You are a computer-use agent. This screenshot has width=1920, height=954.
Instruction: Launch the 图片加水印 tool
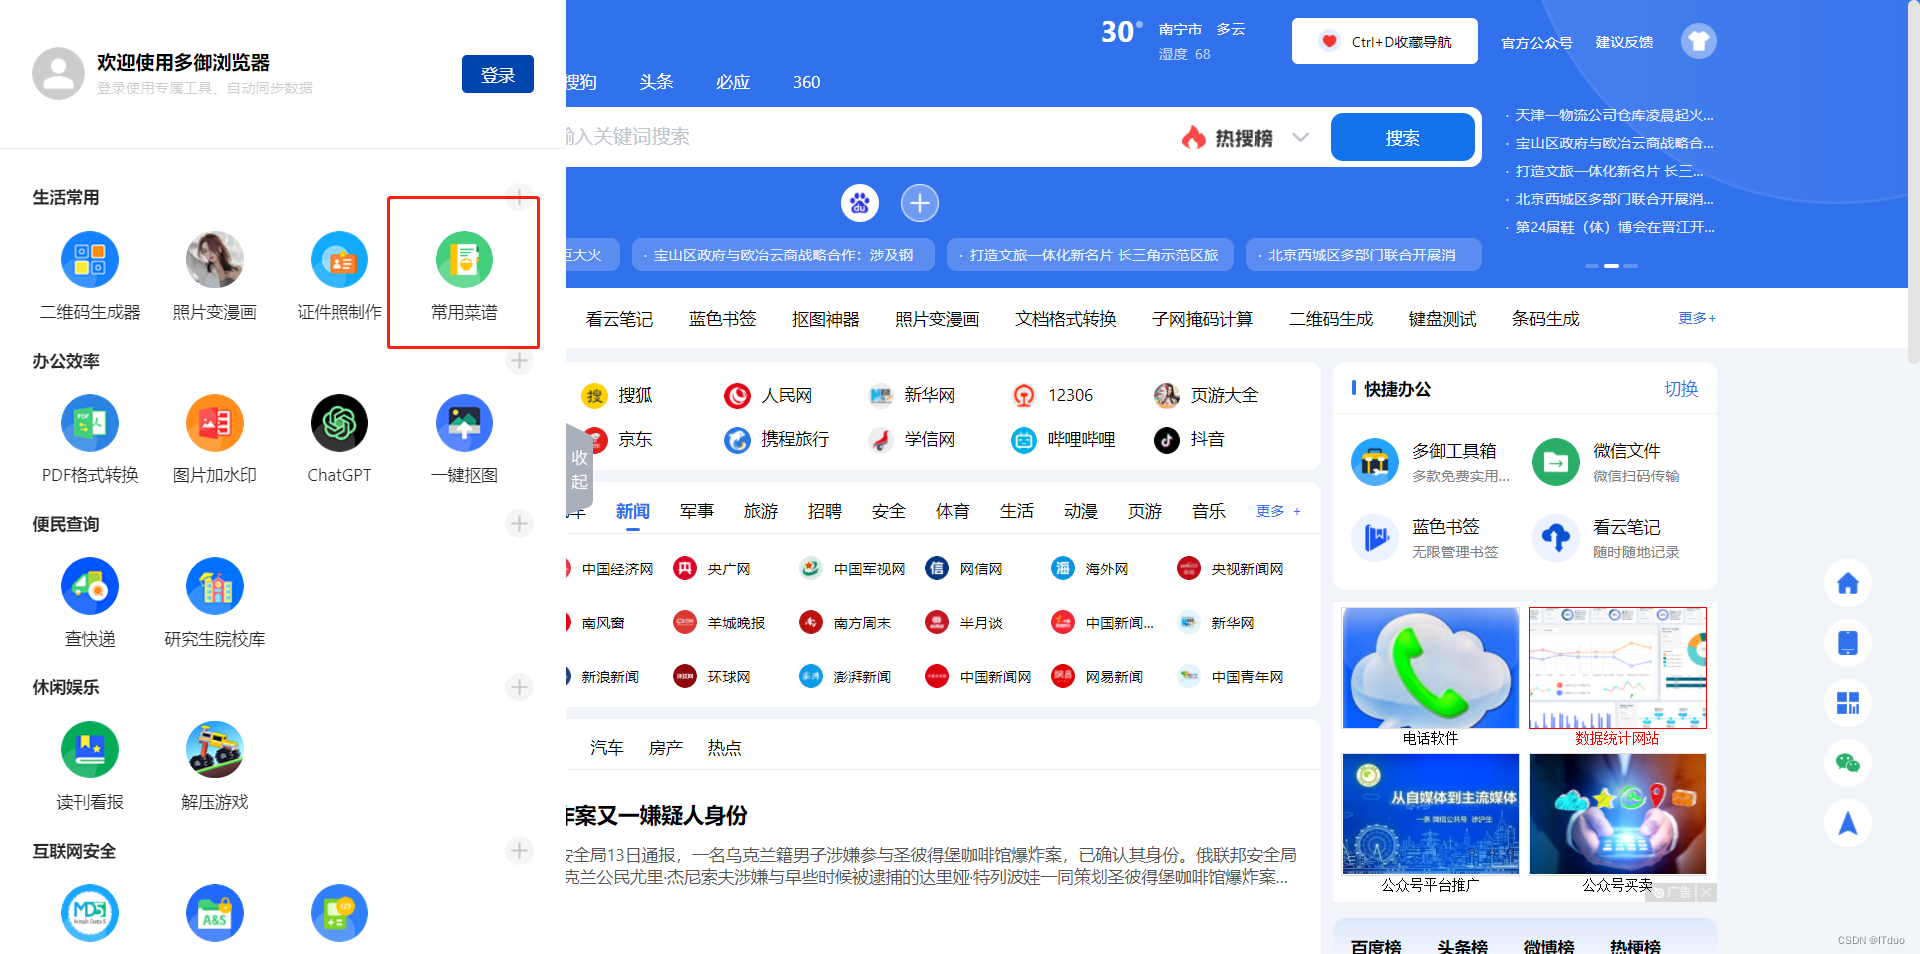point(215,423)
